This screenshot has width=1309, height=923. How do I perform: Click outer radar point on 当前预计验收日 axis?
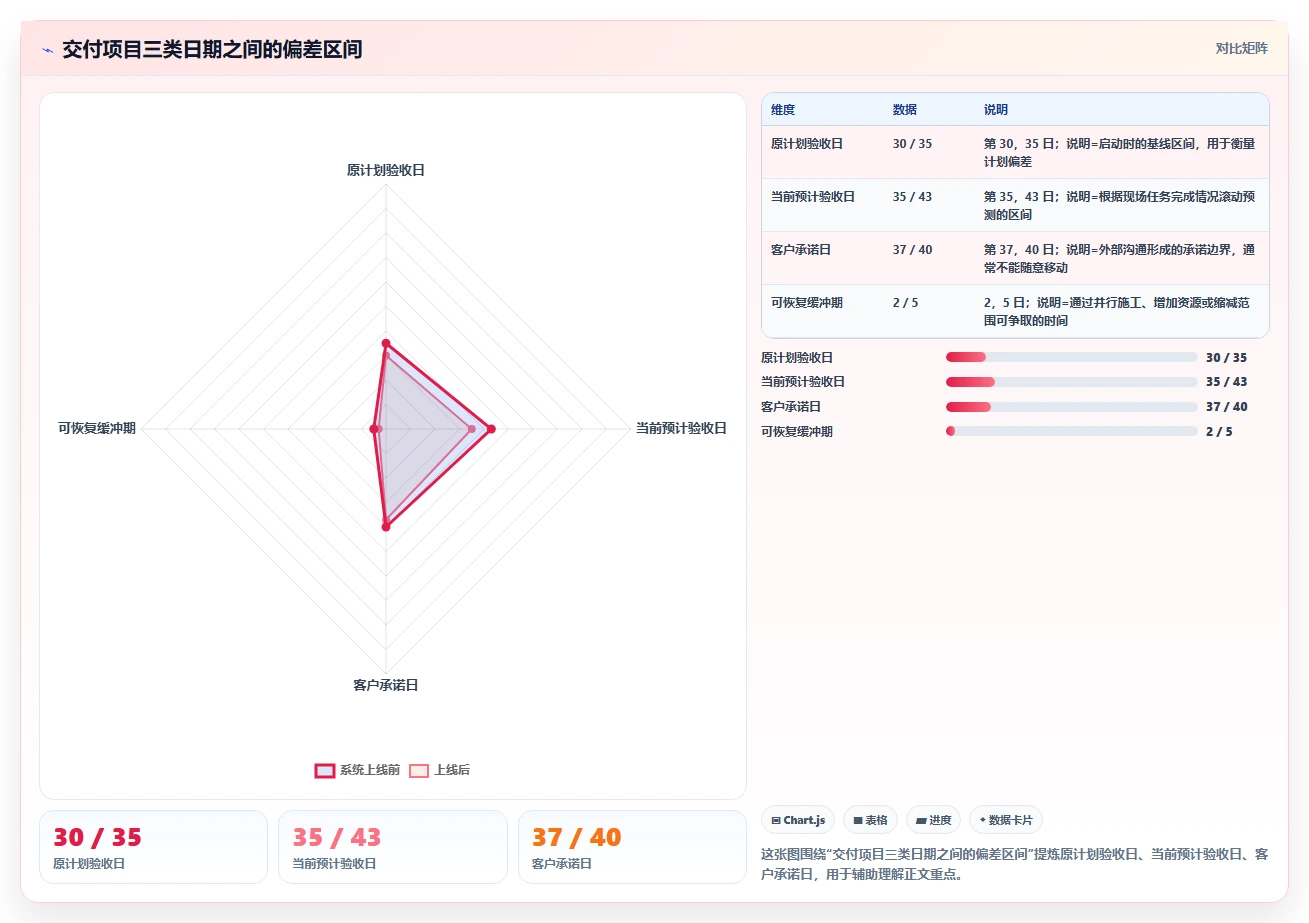(x=490, y=429)
